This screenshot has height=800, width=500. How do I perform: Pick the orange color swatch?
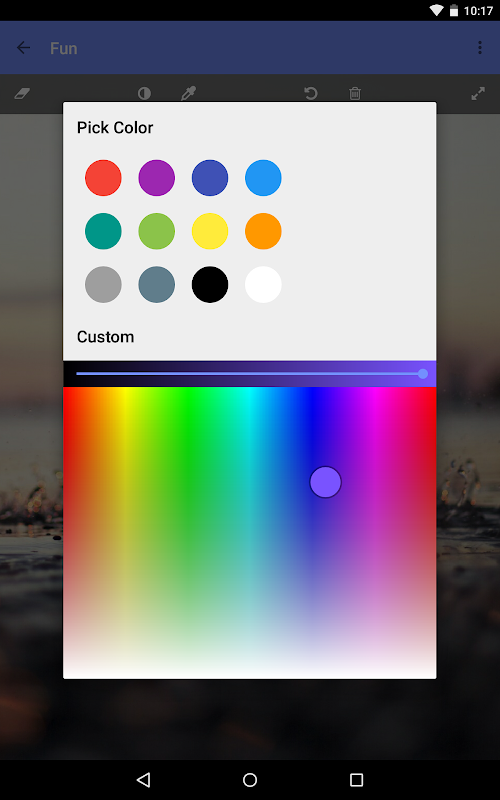coord(263,231)
